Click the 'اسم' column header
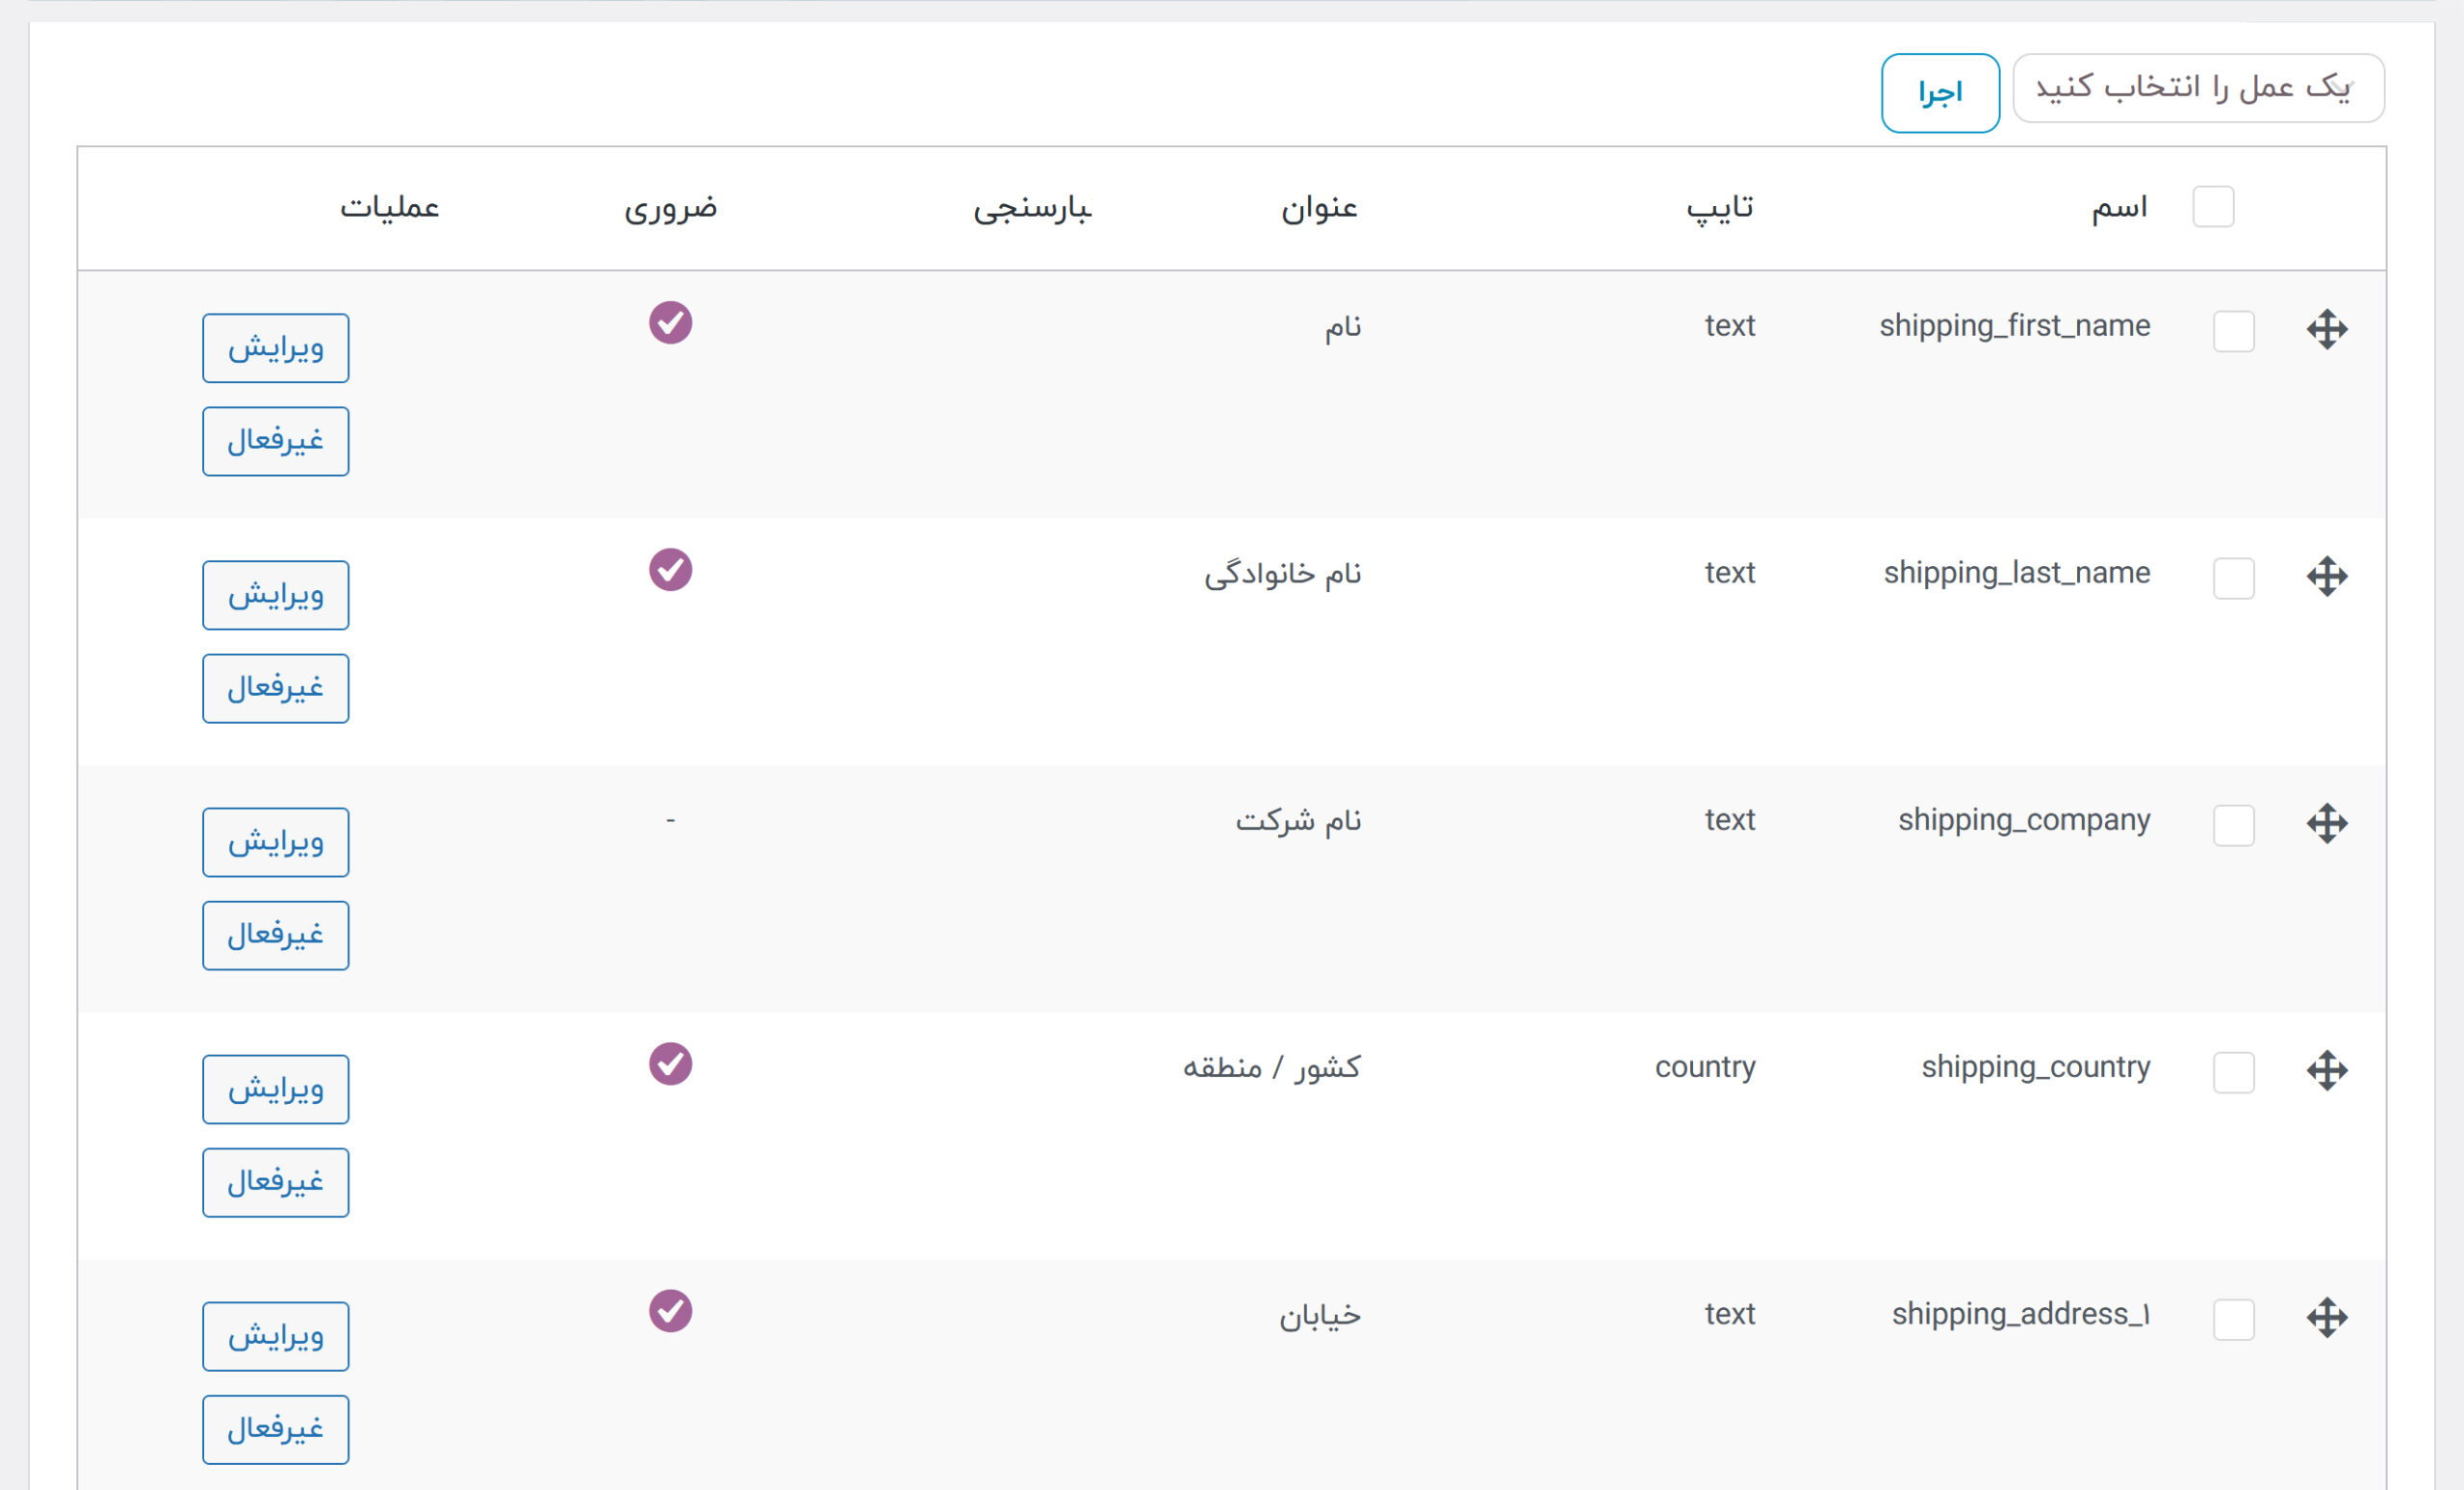Viewport: 2464px width, 1490px height. tap(2119, 207)
